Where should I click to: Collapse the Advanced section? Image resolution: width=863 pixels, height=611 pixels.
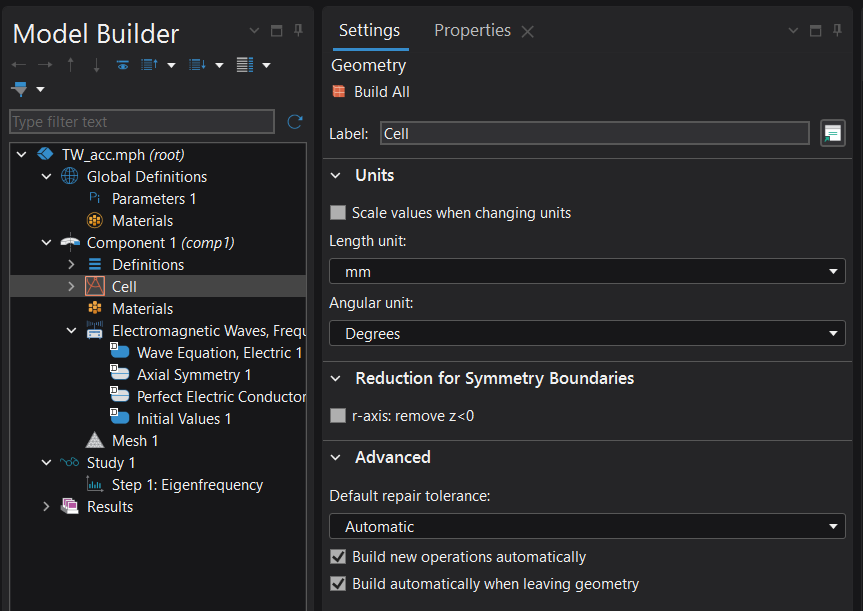pyautogui.click(x=338, y=457)
